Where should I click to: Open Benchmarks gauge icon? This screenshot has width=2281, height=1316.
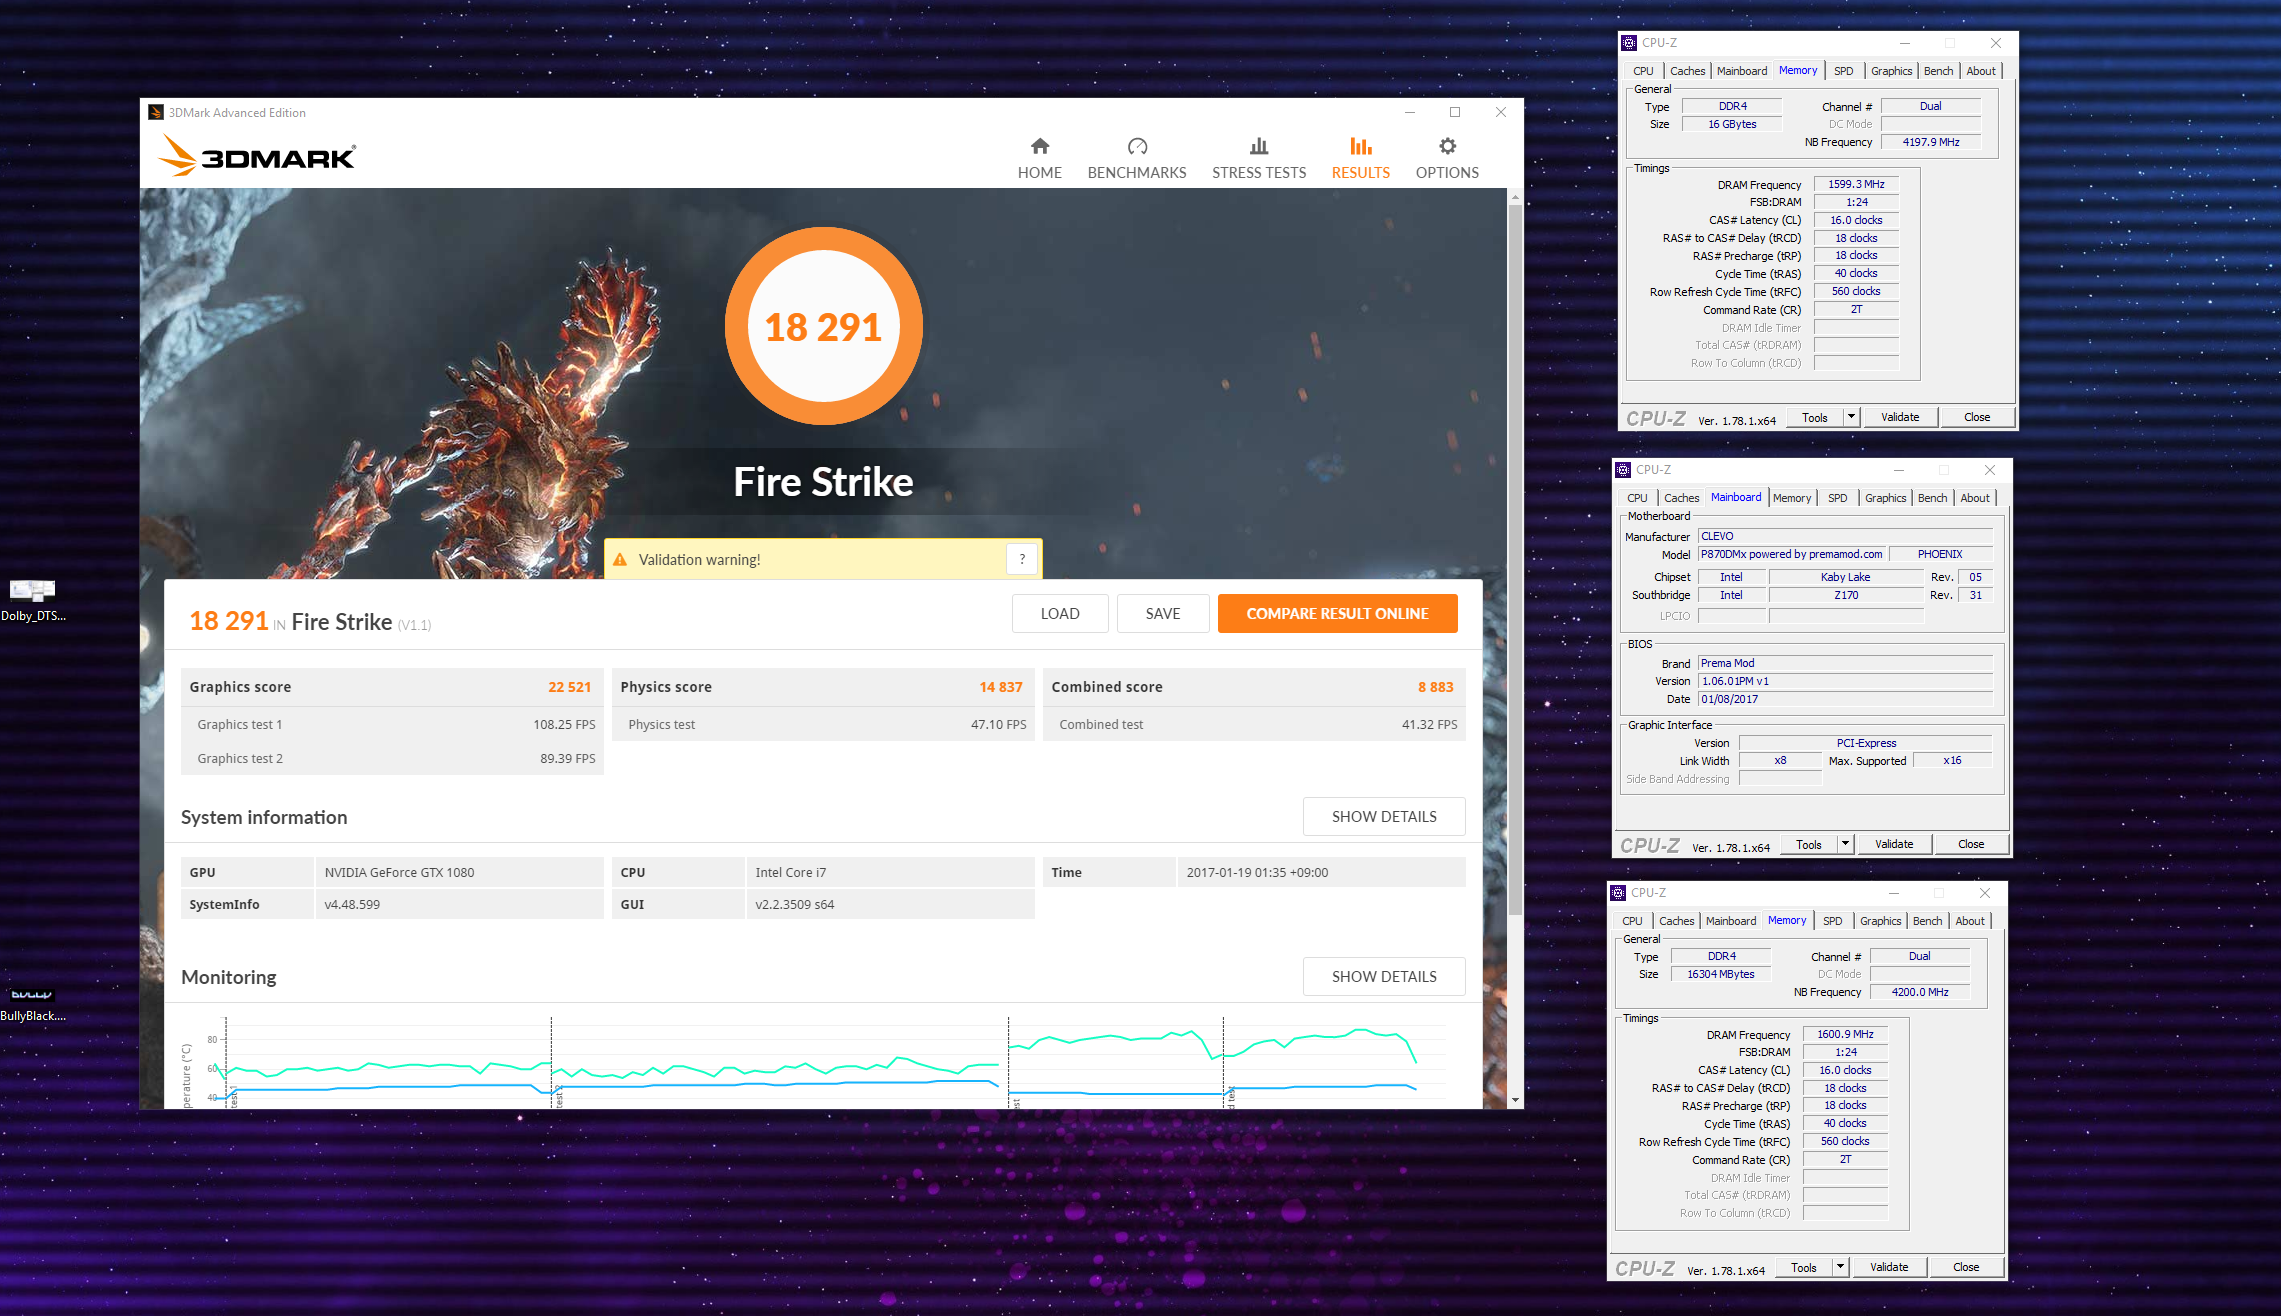pyautogui.click(x=1136, y=147)
